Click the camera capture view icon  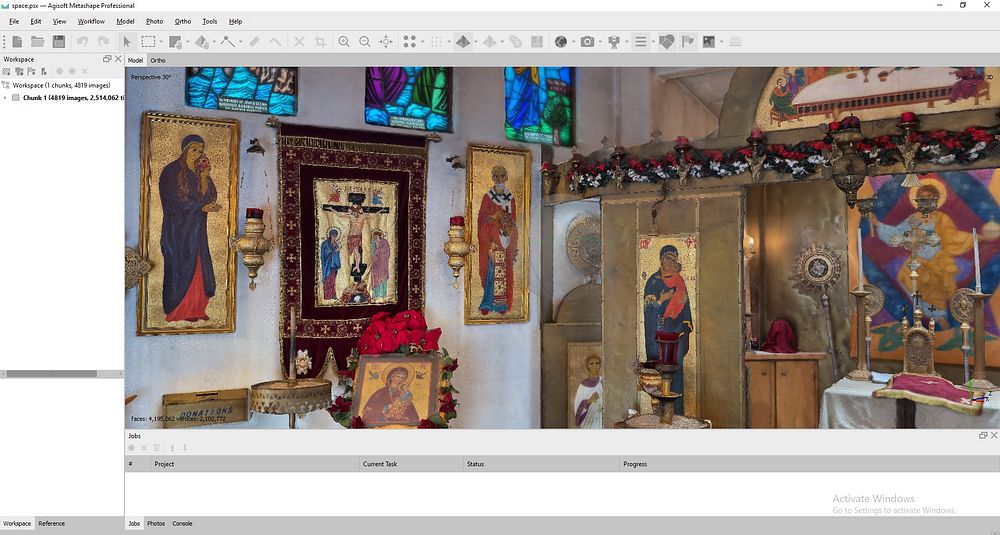coord(587,41)
